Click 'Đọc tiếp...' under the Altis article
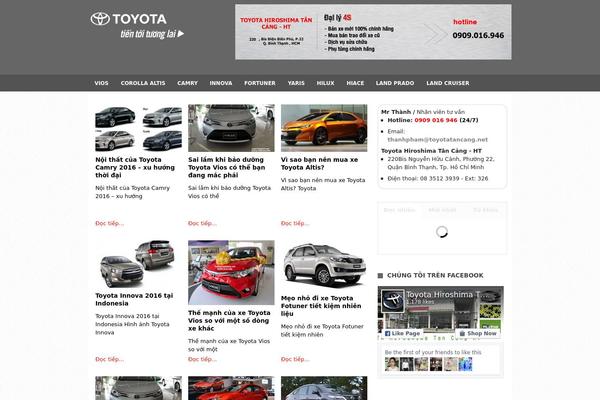 coord(295,223)
